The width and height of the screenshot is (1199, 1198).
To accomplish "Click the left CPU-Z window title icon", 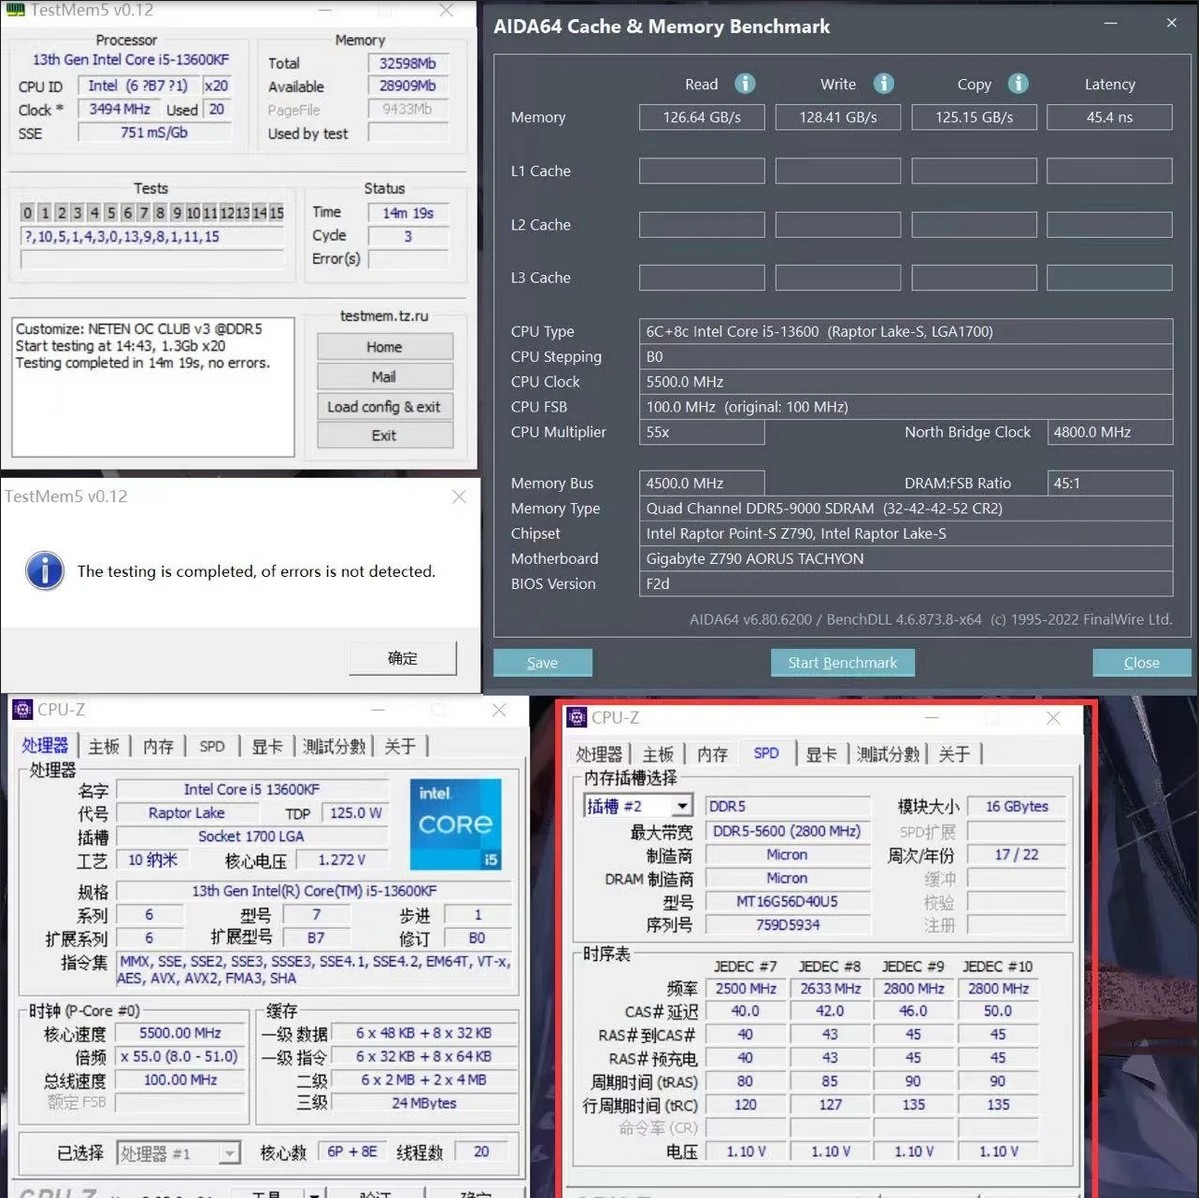I will click(23, 709).
